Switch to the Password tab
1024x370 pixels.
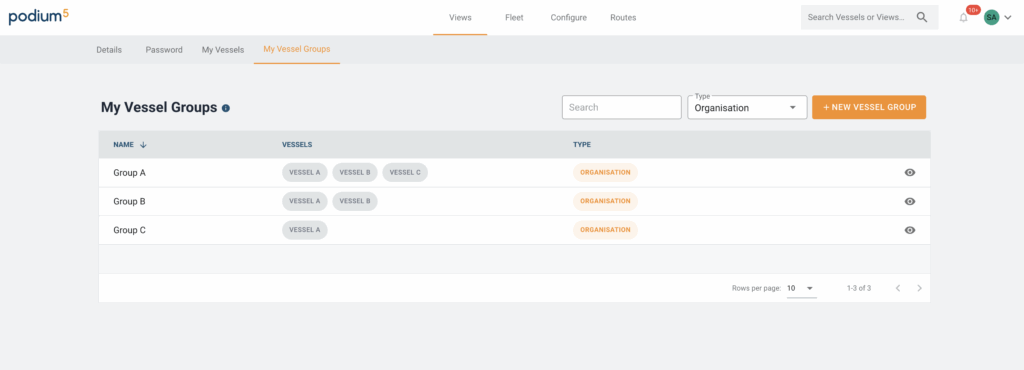164,50
